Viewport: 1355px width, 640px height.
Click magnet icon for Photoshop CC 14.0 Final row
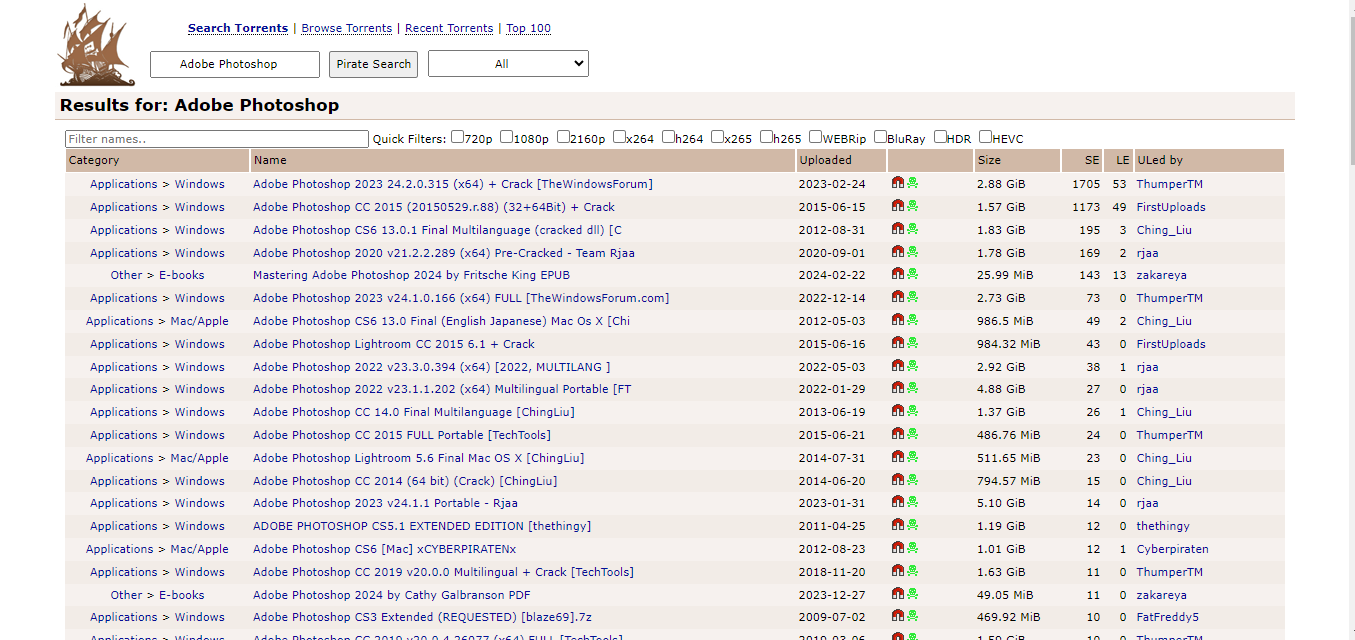(x=898, y=411)
